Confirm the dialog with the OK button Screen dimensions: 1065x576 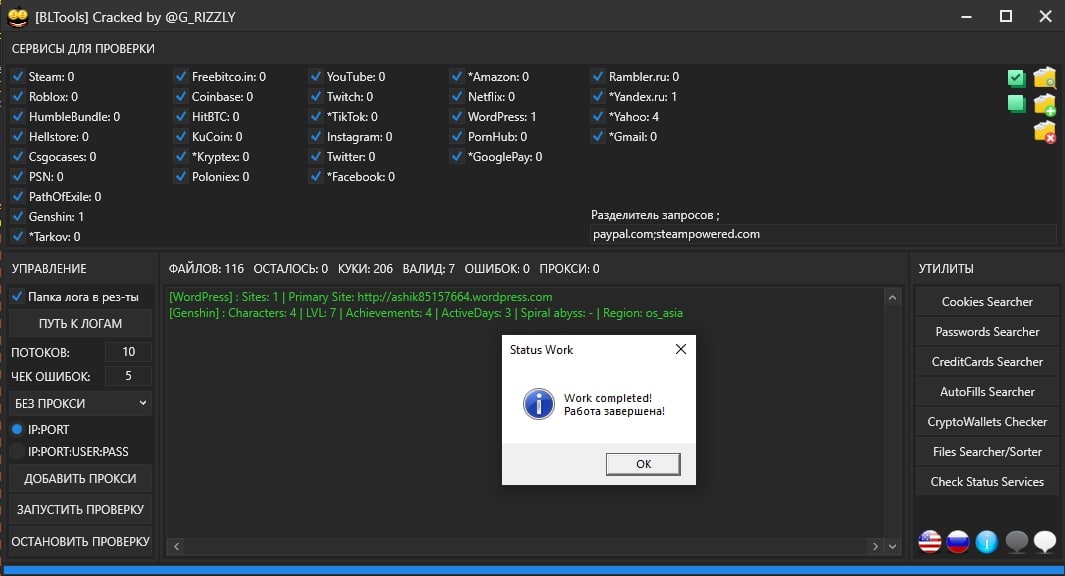[x=643, y=464]
